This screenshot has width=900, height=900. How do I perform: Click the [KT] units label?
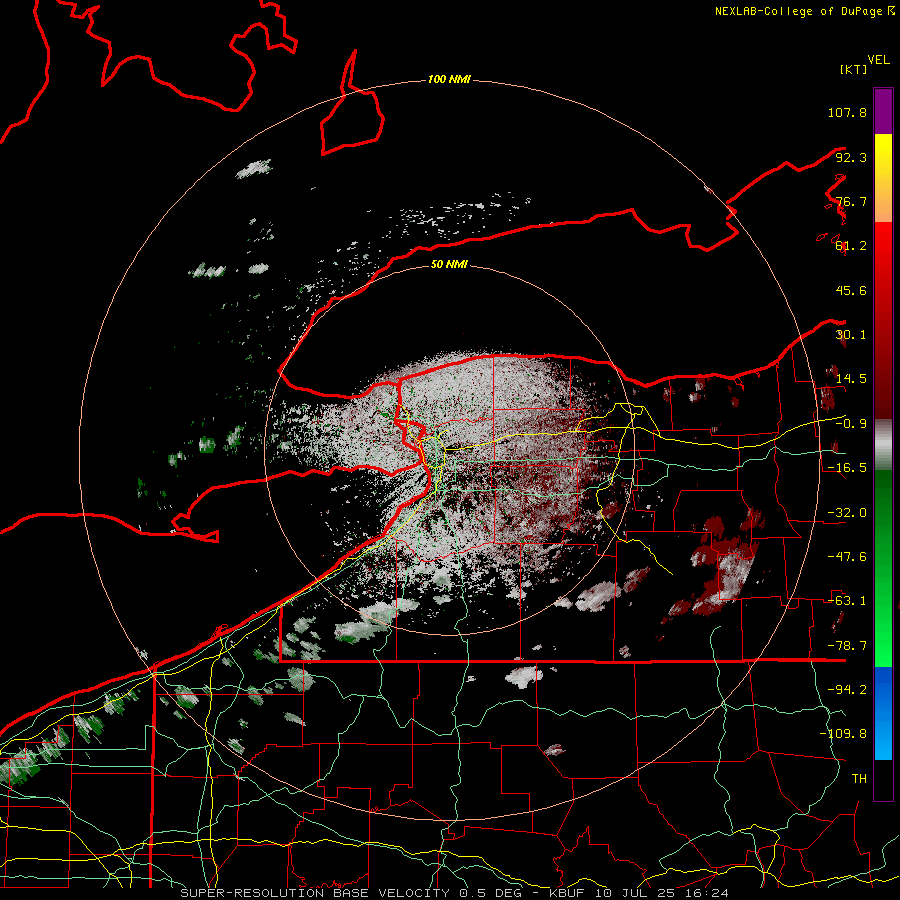[x=854, y=69]
